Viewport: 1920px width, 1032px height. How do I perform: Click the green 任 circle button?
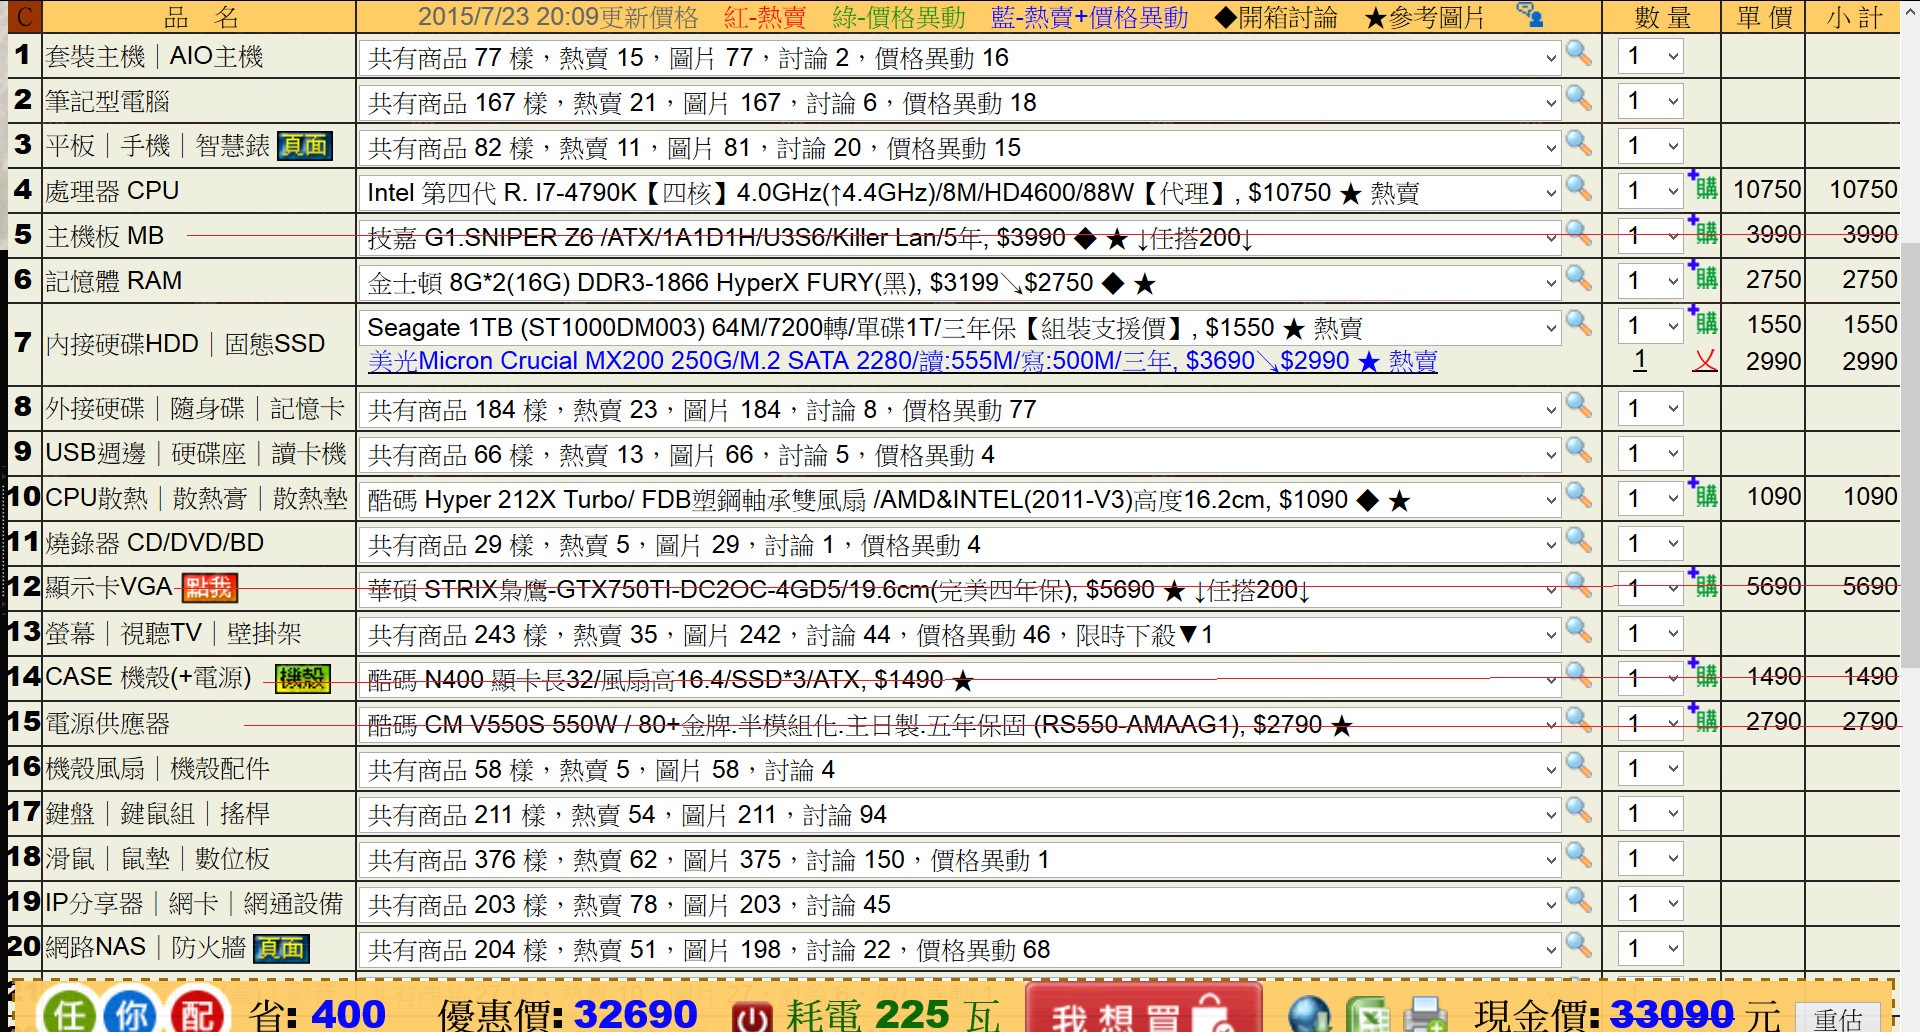(x=68, y=1012)
